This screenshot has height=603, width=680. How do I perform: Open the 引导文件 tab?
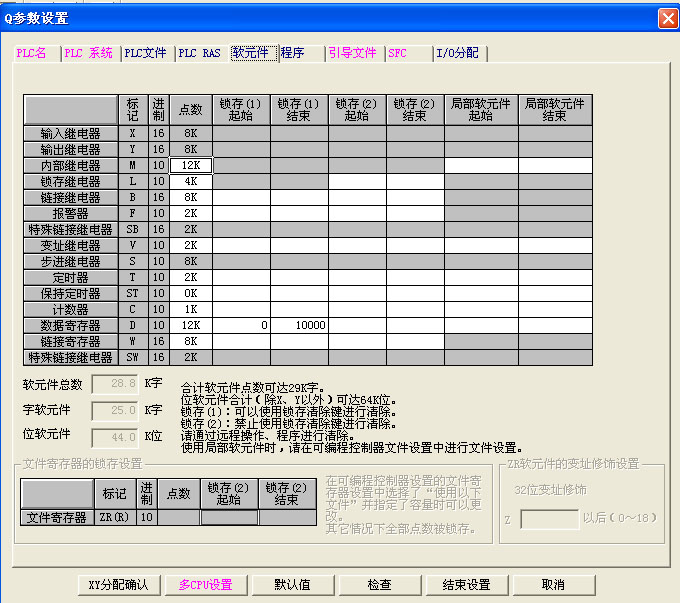point(353,54)
